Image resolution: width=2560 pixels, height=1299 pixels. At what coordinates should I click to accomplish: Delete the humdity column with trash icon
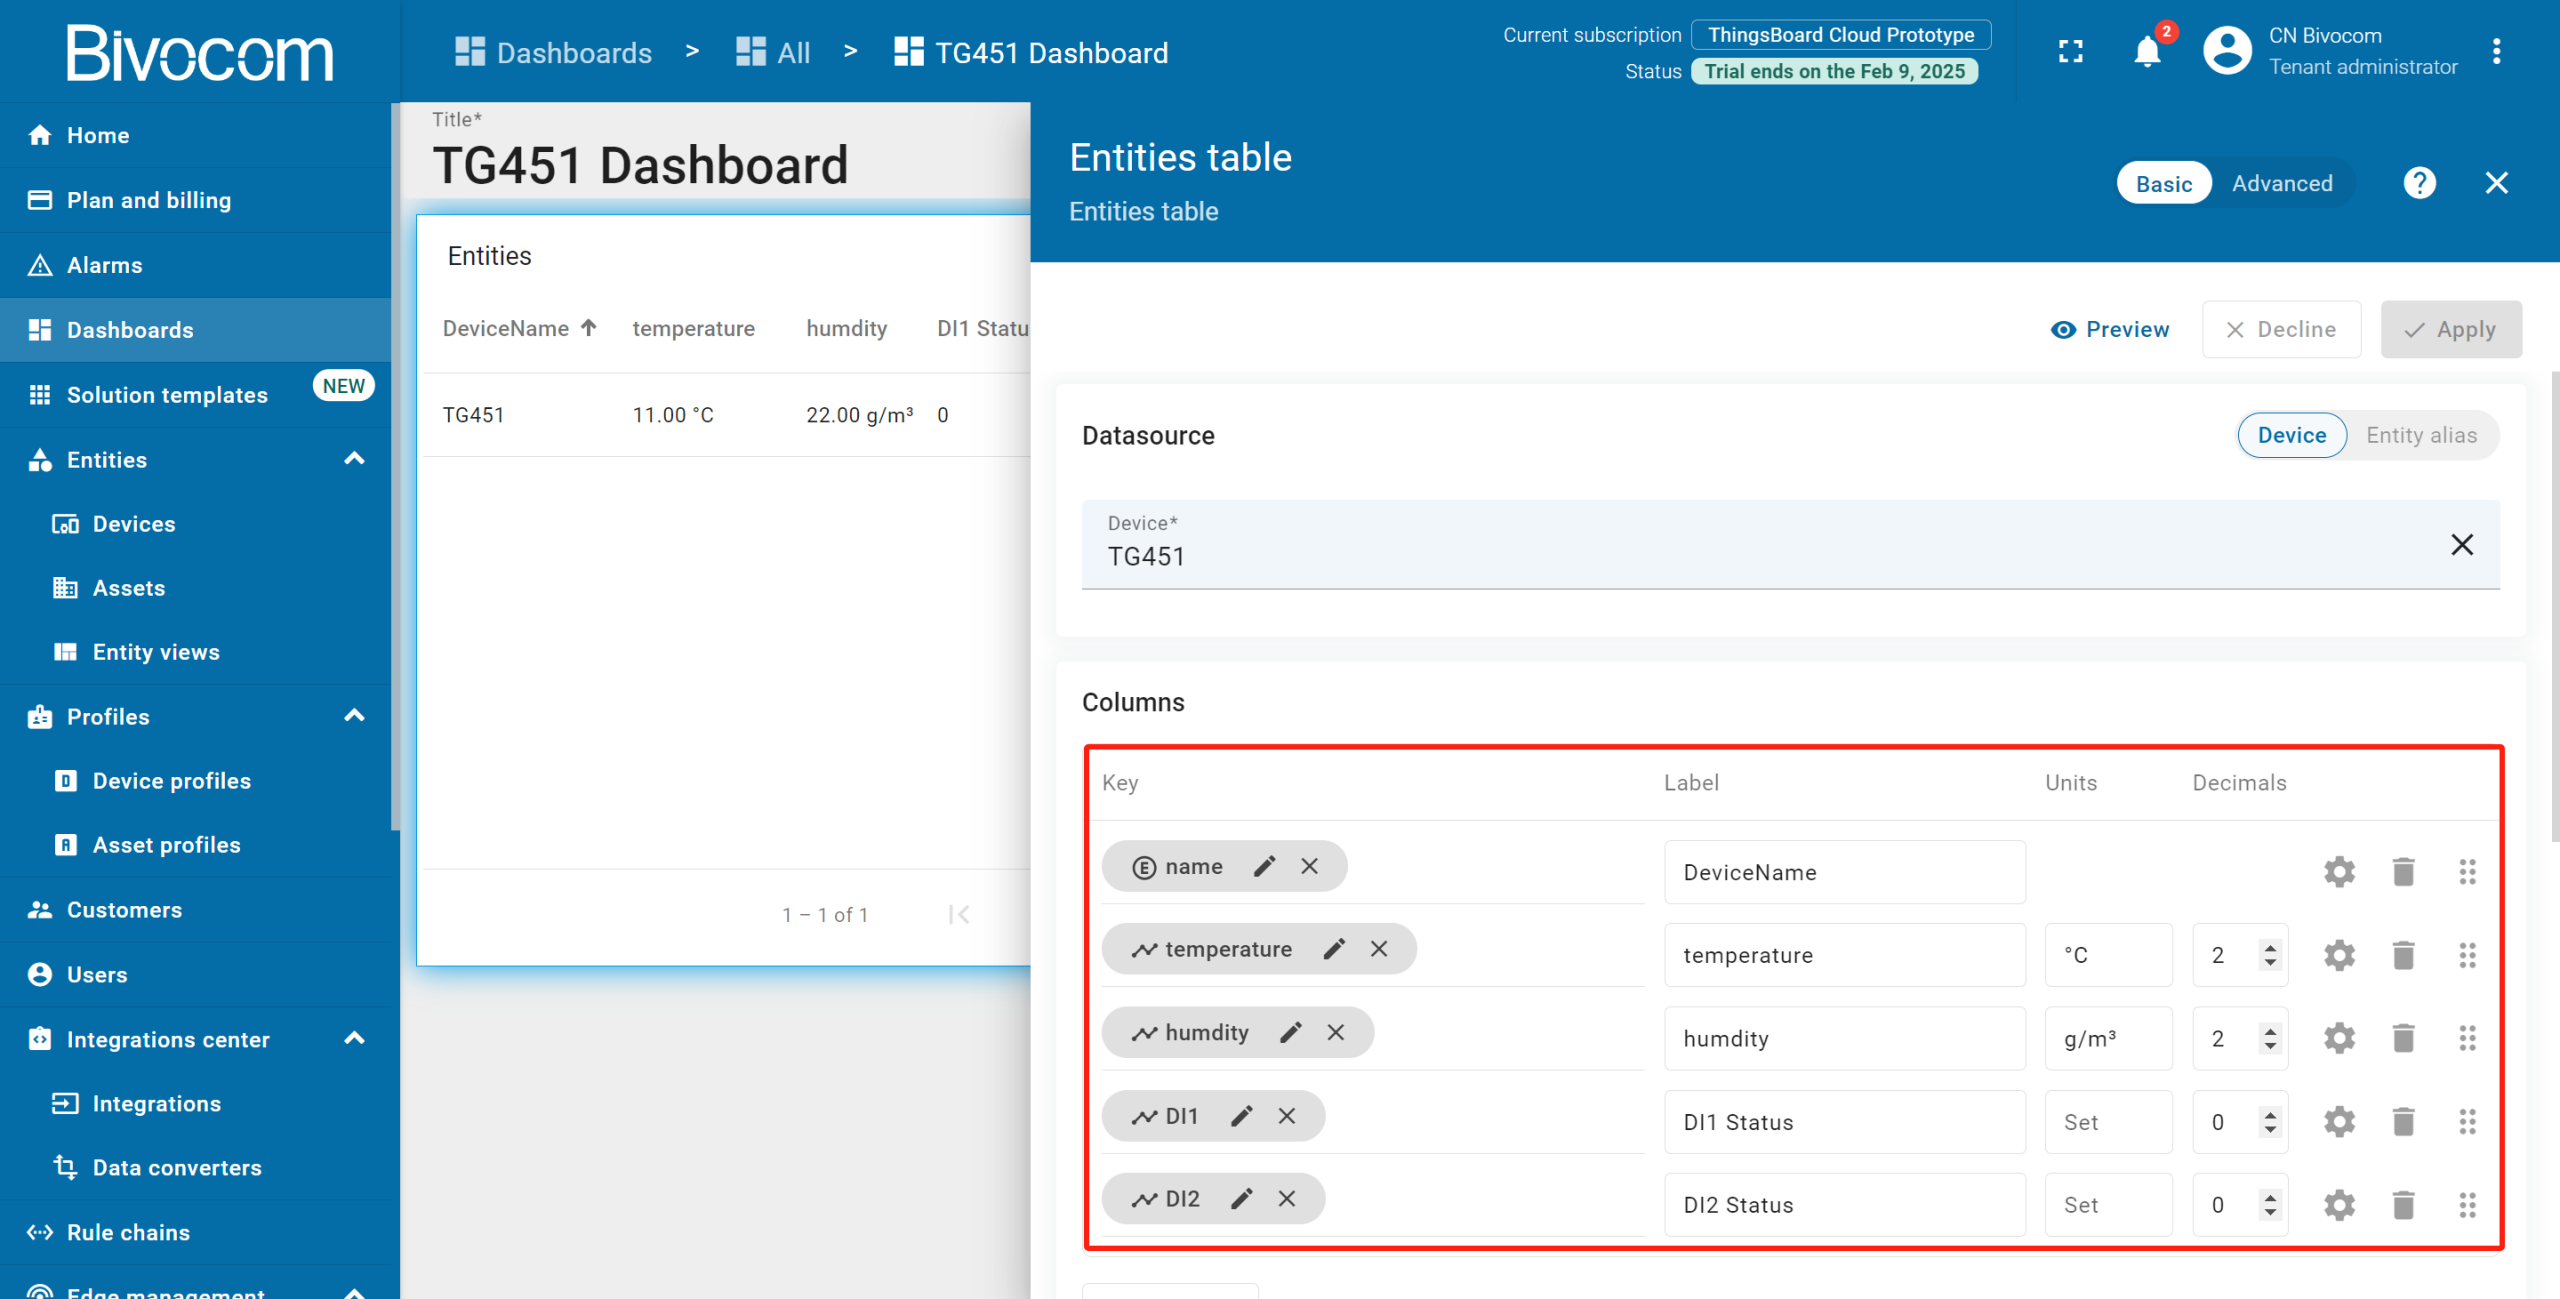pos(2403,1038)
